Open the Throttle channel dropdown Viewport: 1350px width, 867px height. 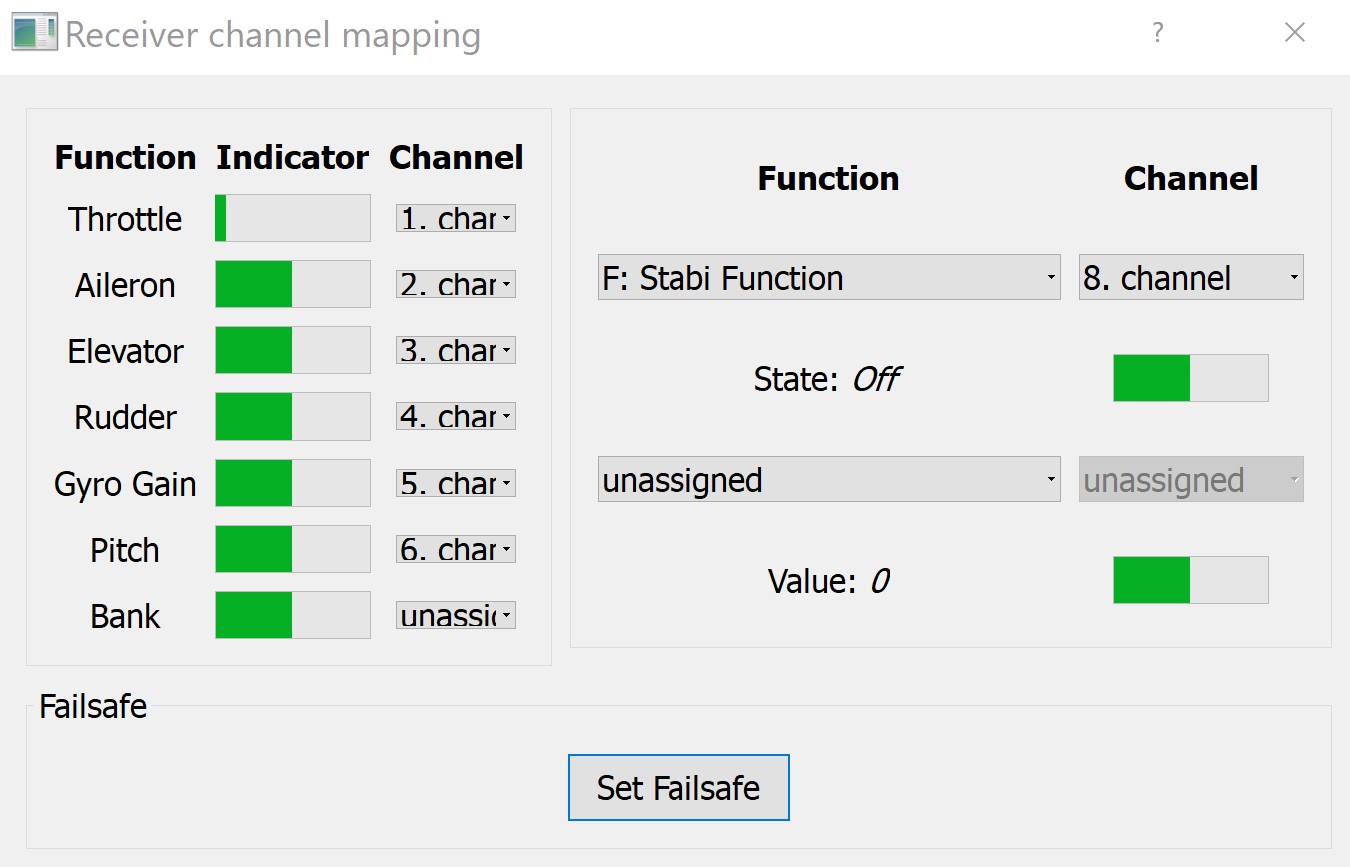pyautogui.click(x=456, y=219)
